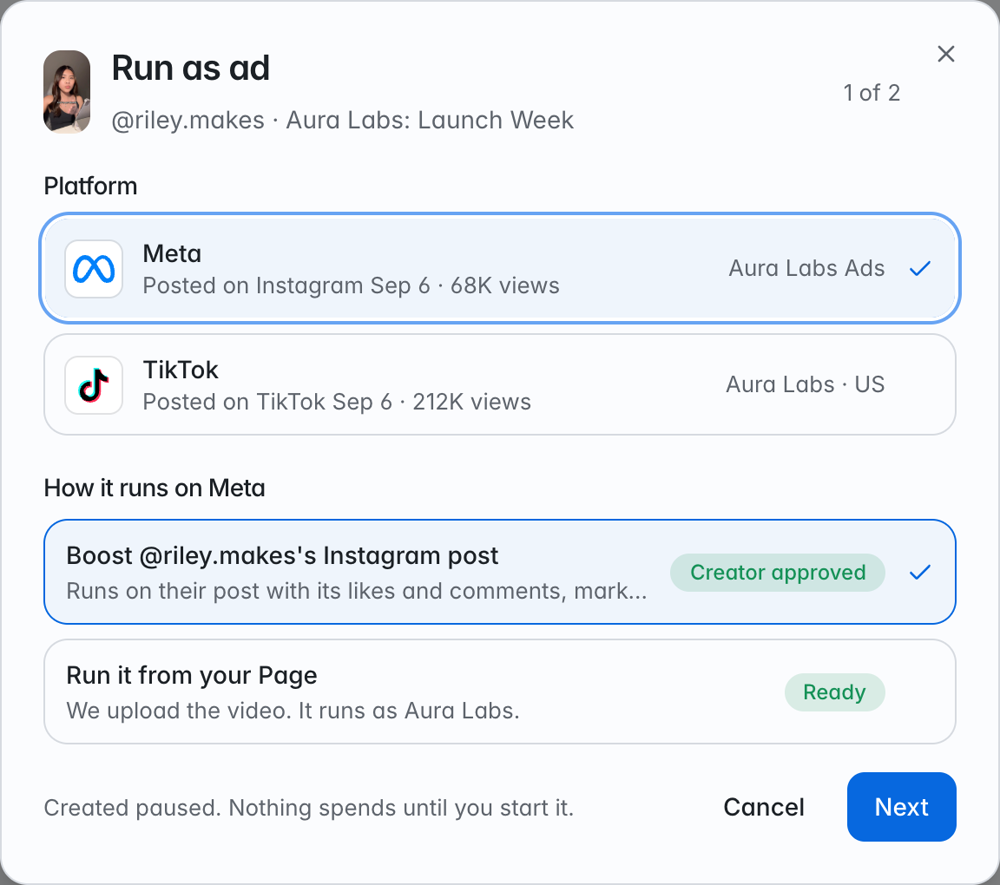
Task: Click 'Posted on TikTok Sep 6 · 212K views'
Action: coord(337,402)
